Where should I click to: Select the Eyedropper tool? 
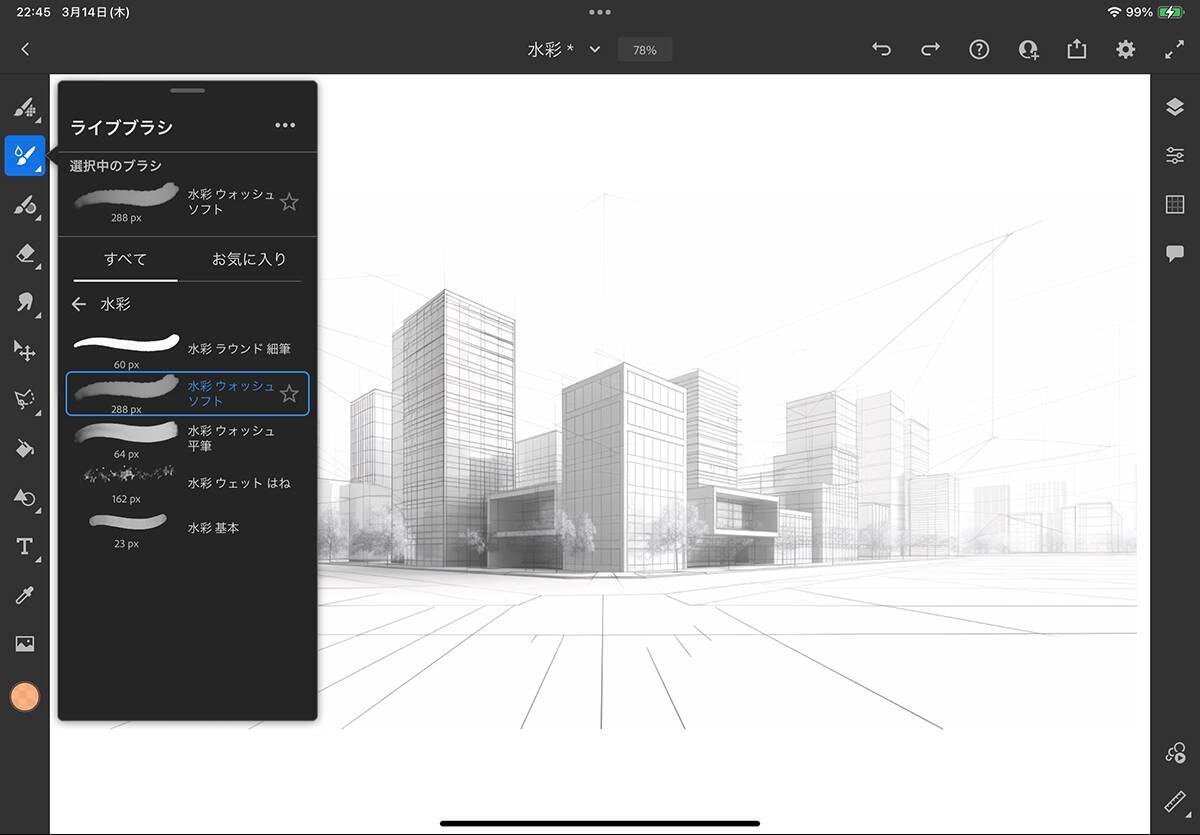point(25,595)
